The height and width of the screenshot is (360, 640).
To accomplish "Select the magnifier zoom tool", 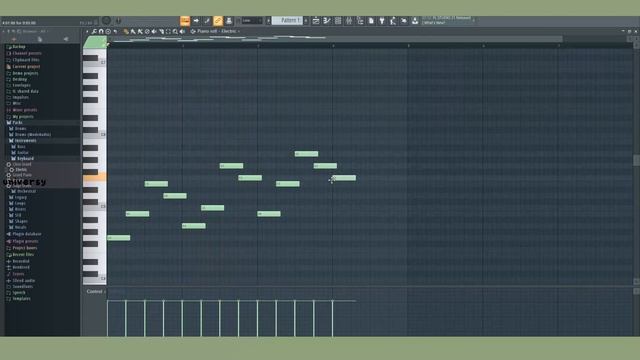I will pyautogui.click(x=176, y=31).
